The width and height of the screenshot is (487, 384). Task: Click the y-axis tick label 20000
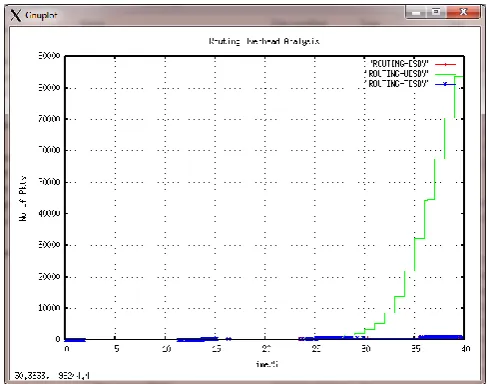click(49, 277)
